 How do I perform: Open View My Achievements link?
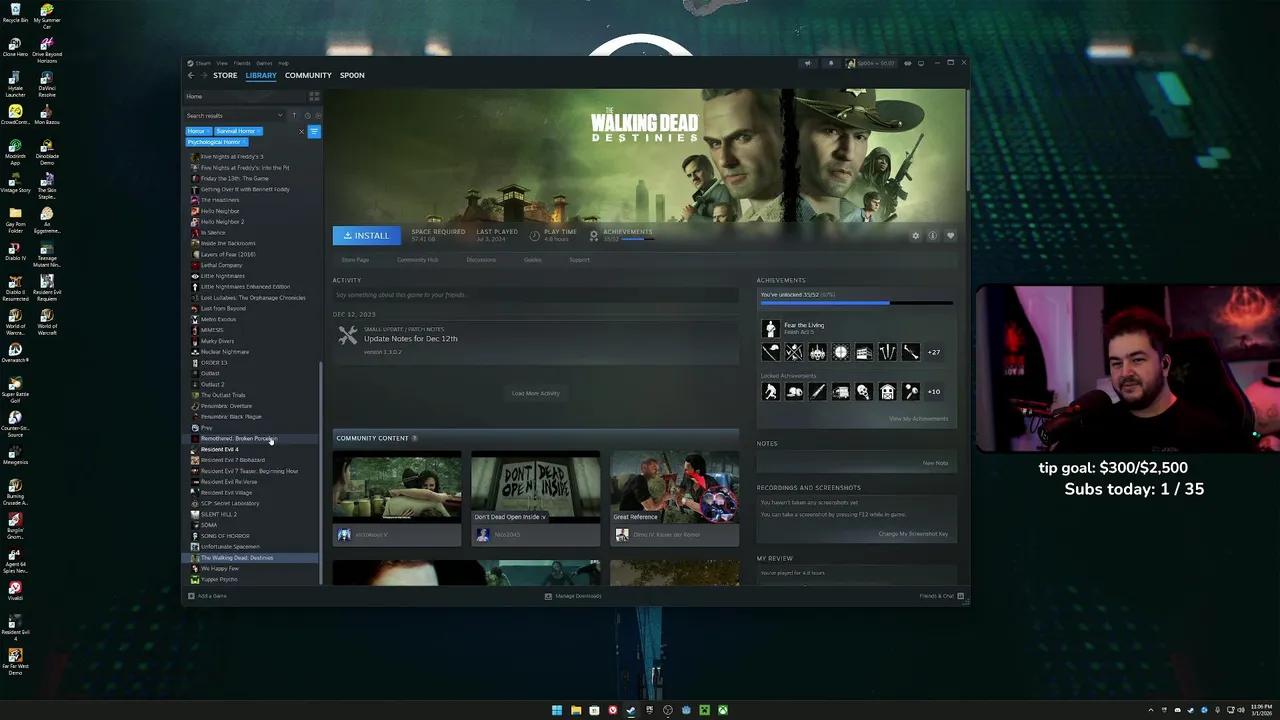click(918, 418)
